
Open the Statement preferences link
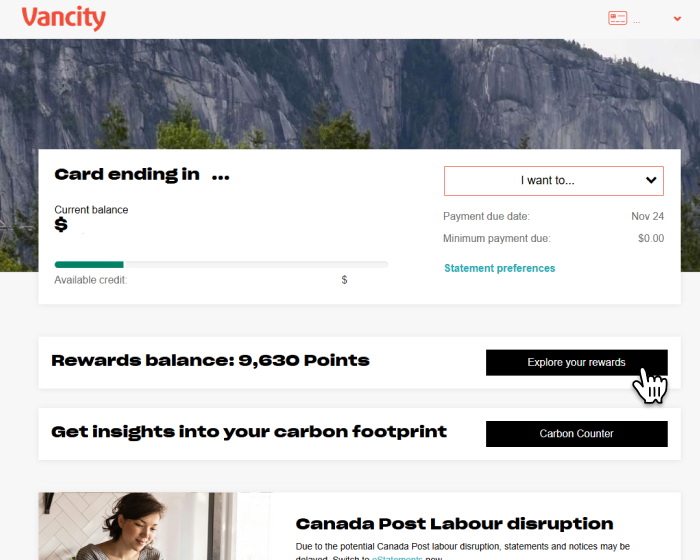pos(499,268)
